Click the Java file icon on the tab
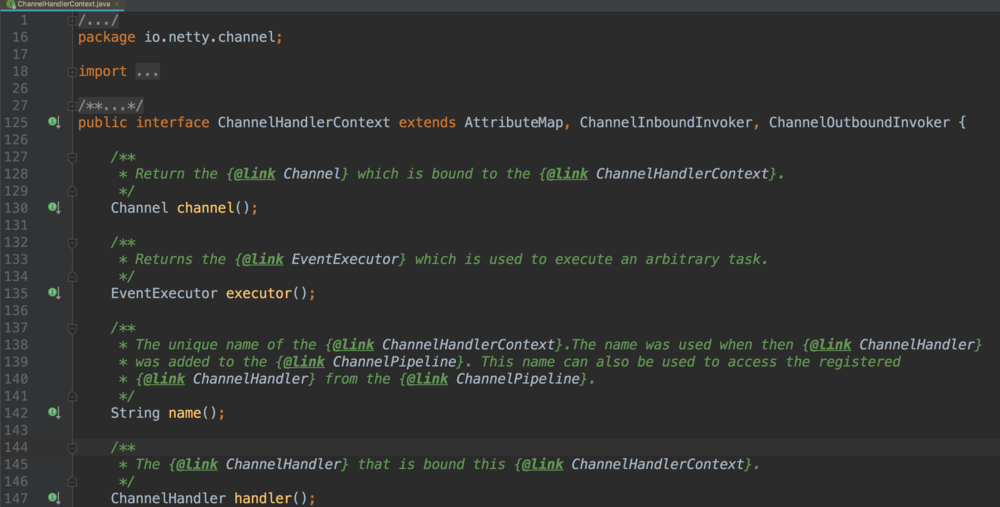The width and height of the screenshot is (1000, 507). click(11, 5)
